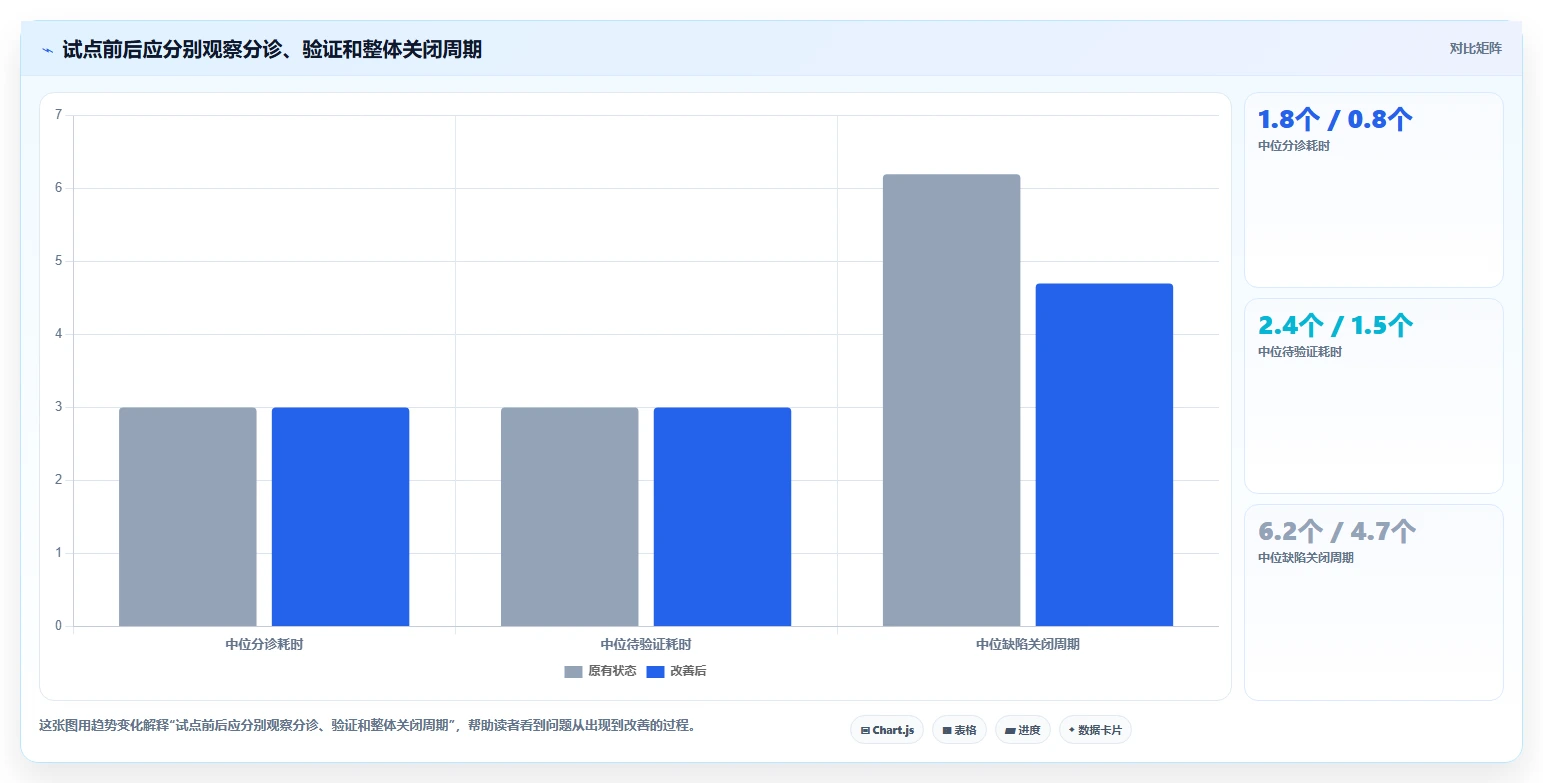Click the blue bar for 中位待验证耗时
This screenshot has height=783, width=1543.
[x=722, y=517]
